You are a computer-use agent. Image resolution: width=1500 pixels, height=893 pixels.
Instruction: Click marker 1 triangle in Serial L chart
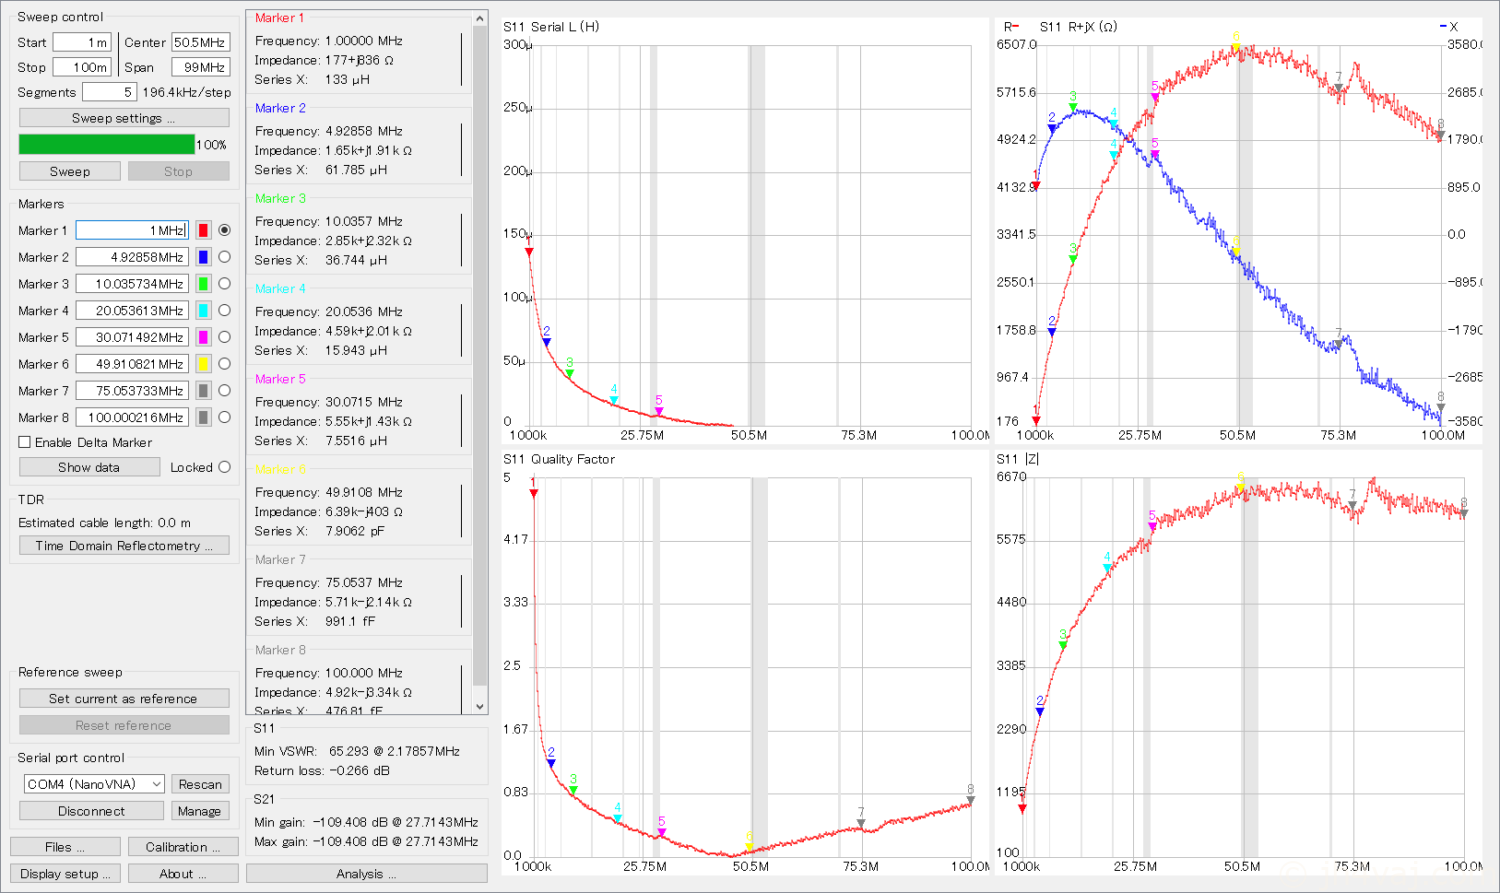tap(529, 251)
